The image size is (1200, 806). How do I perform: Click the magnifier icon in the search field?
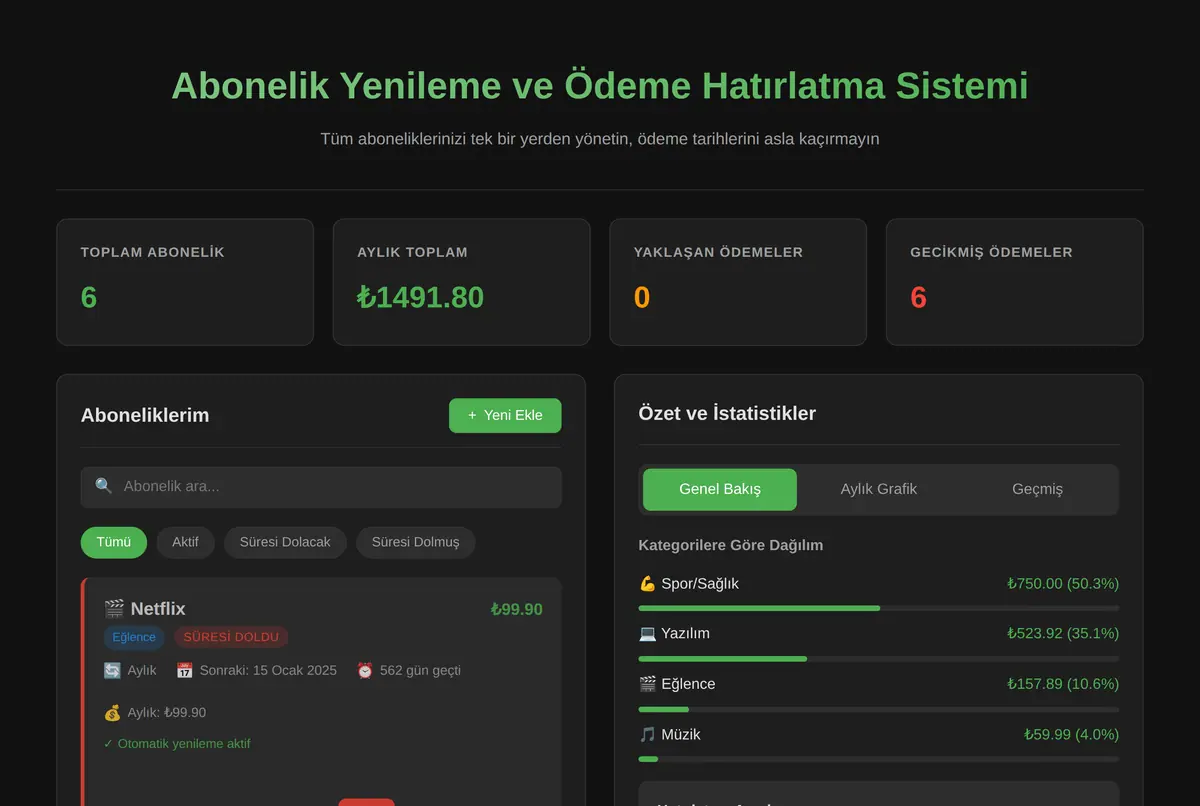click(x=104, y=486)
